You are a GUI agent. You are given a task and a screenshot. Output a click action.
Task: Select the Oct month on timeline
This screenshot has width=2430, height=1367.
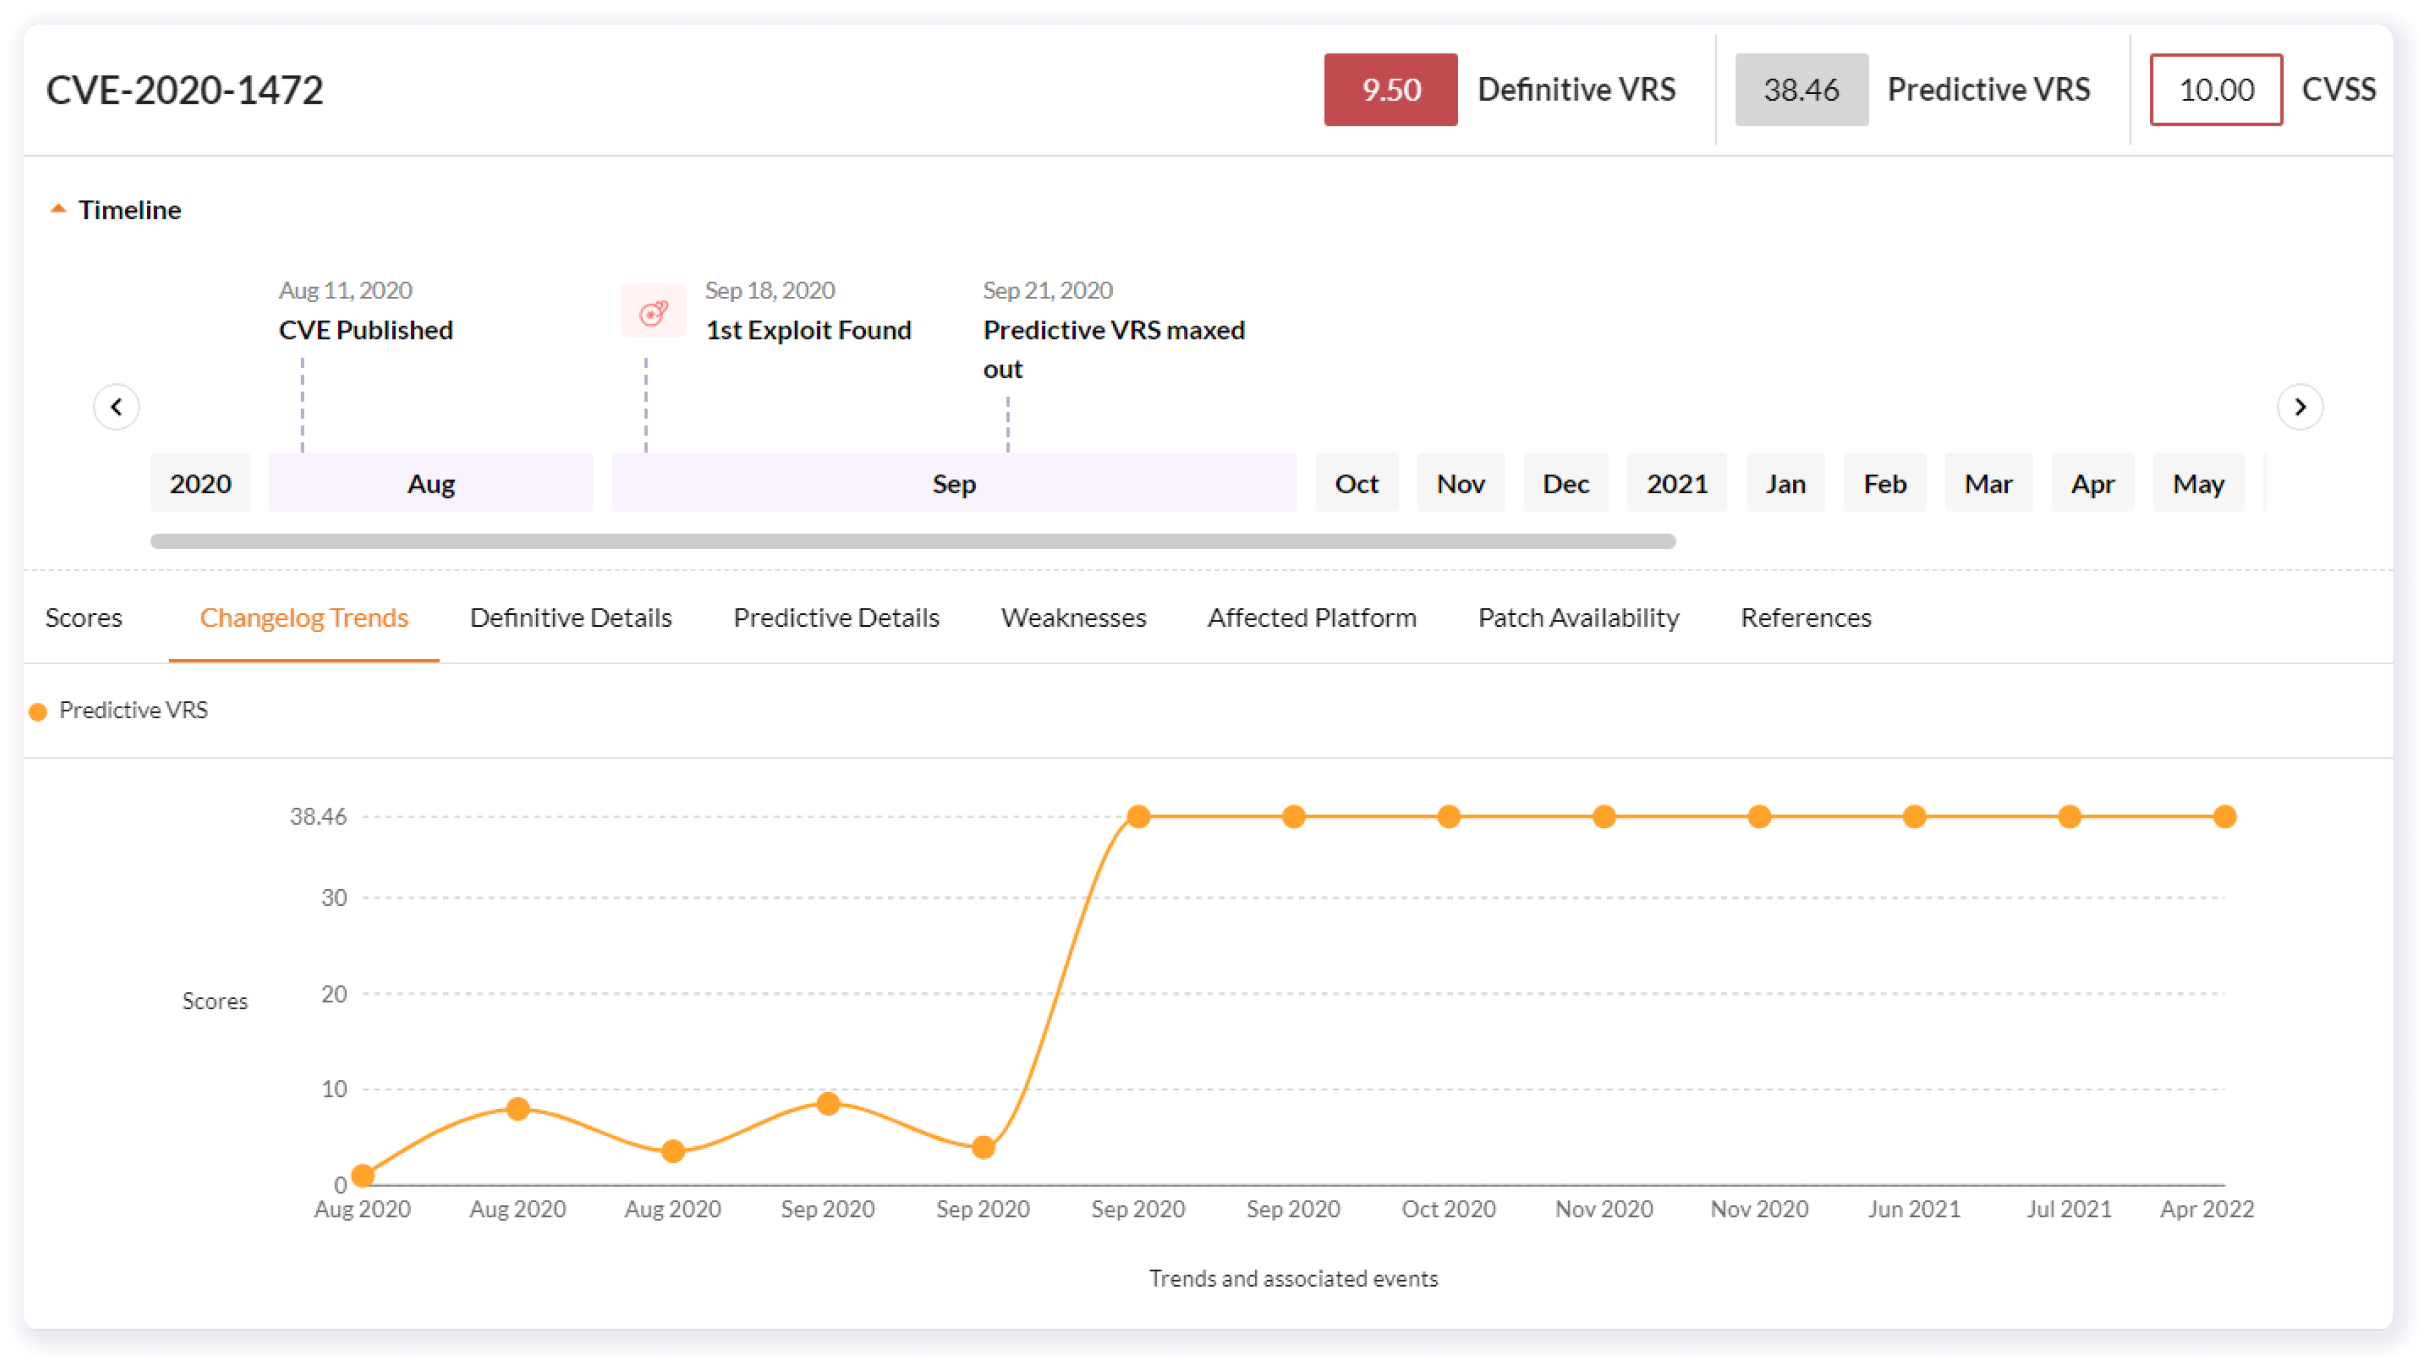point(1356,484)
